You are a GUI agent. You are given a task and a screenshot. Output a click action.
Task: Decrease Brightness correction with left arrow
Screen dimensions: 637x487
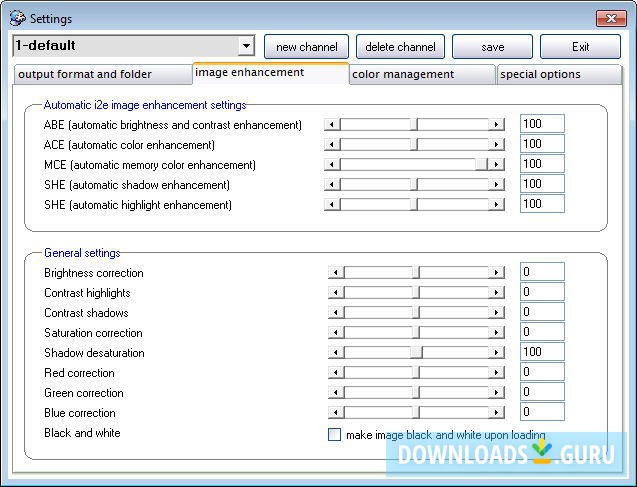(336, 272)
